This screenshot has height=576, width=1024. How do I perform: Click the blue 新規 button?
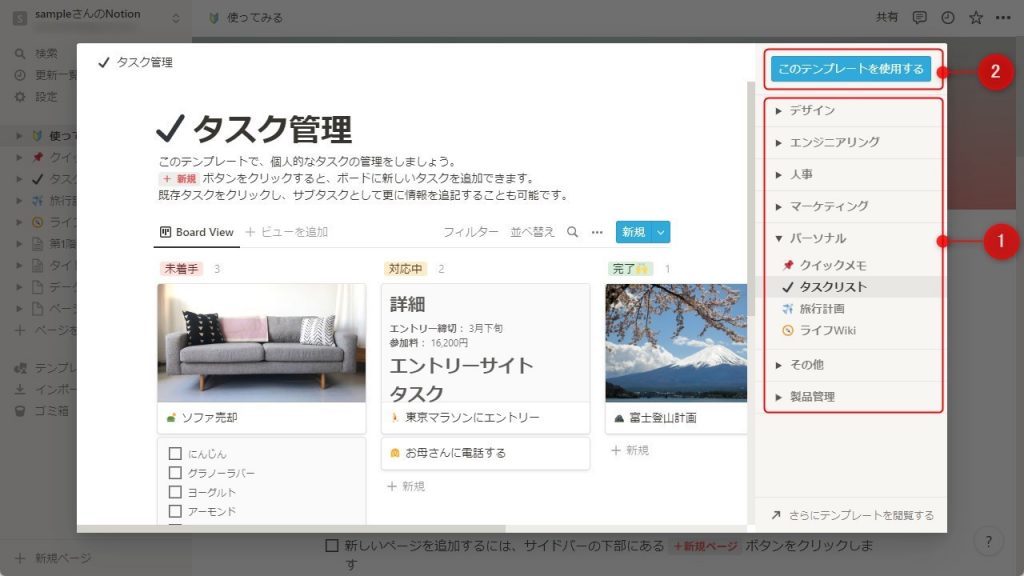pyautogui.click(x=633, y=232)
